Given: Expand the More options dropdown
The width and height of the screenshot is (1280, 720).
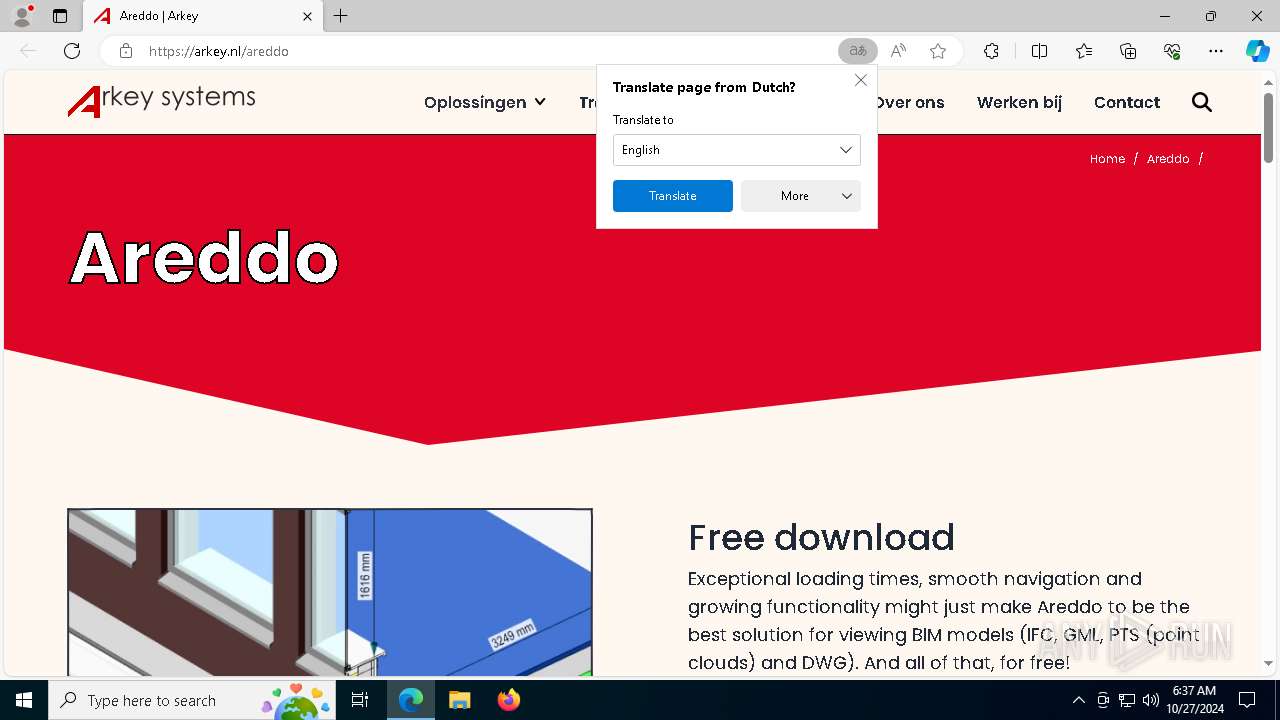Looking at the screenshot, I should pyautogui.click(x=801, y=196).
